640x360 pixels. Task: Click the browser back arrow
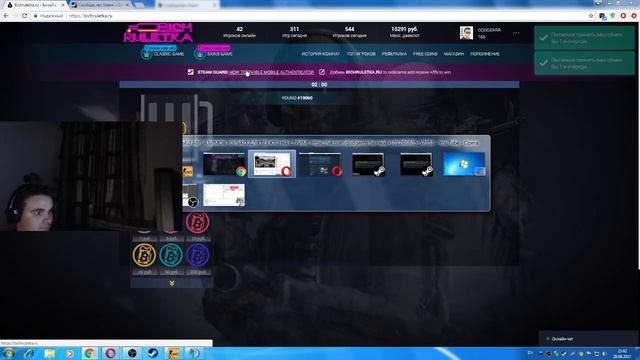click(6, 16)
